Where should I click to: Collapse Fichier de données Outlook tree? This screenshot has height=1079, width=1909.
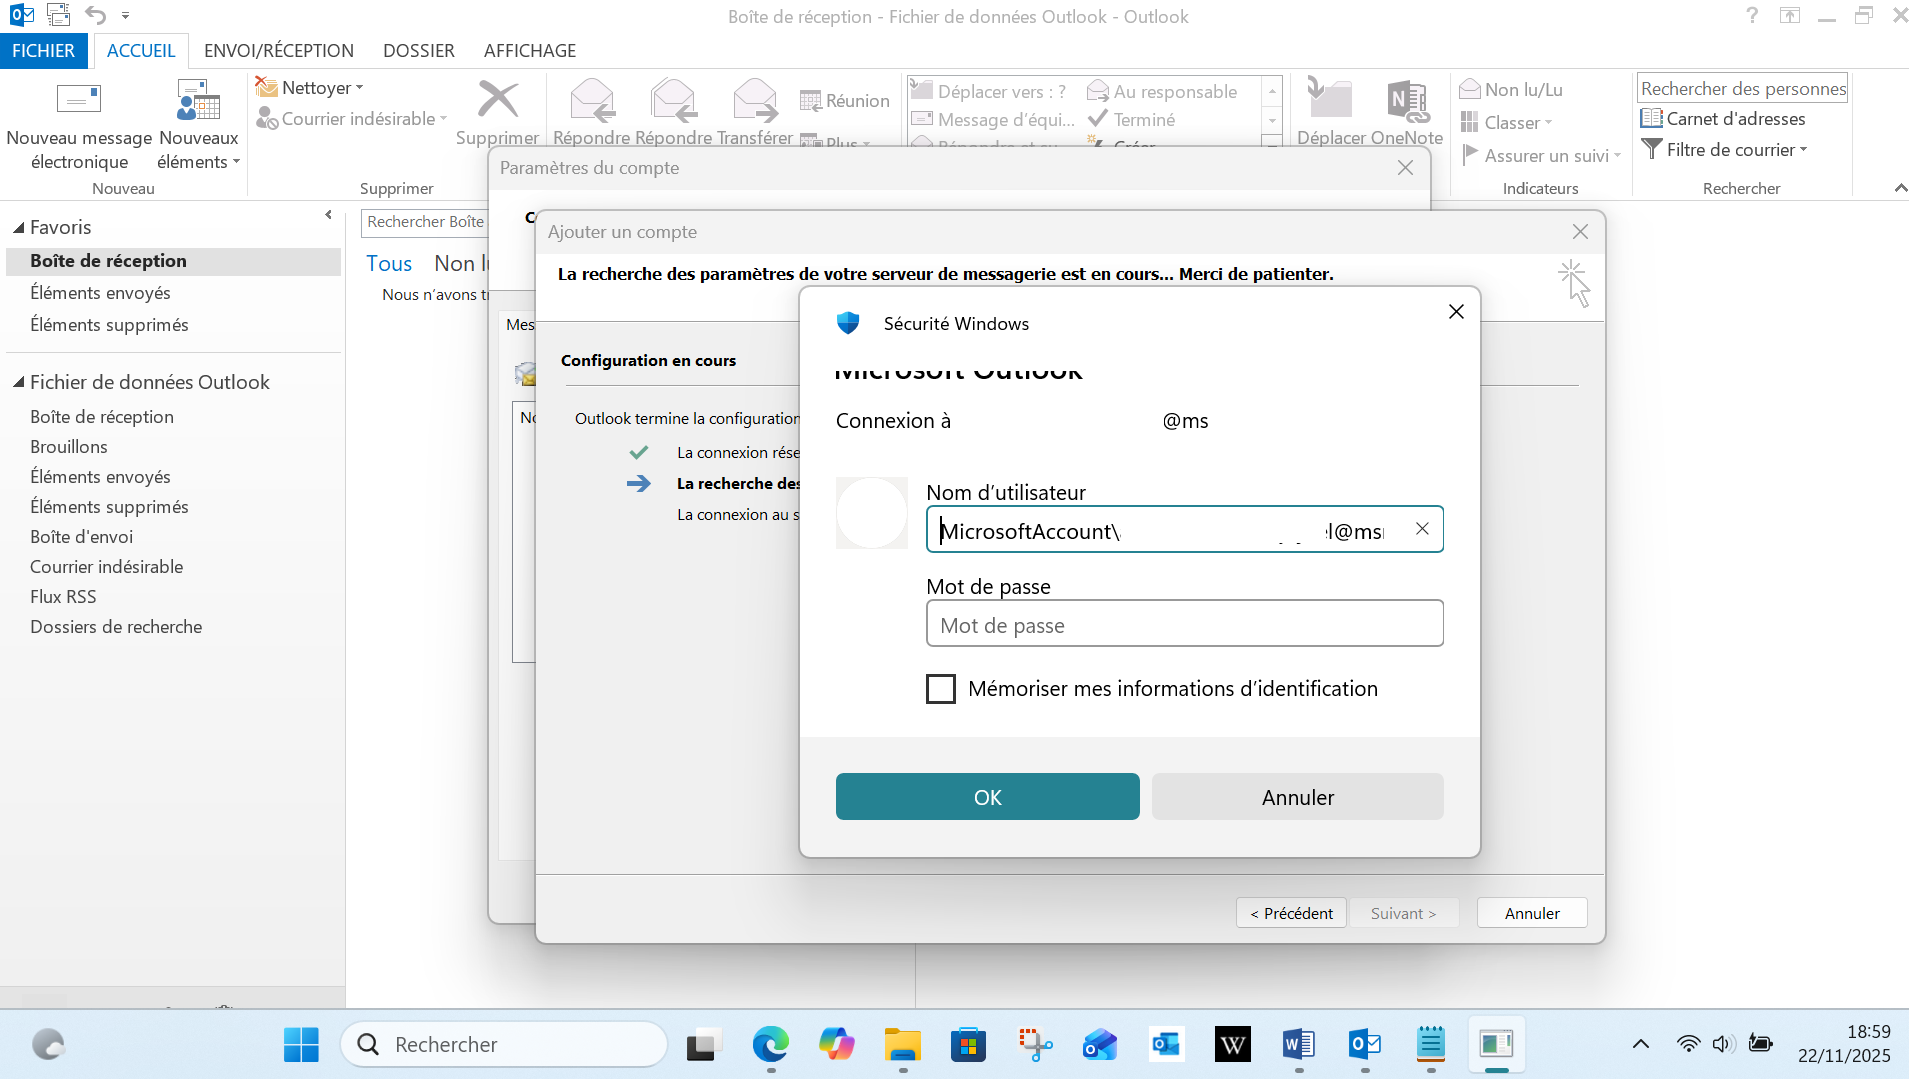(18, 382)
